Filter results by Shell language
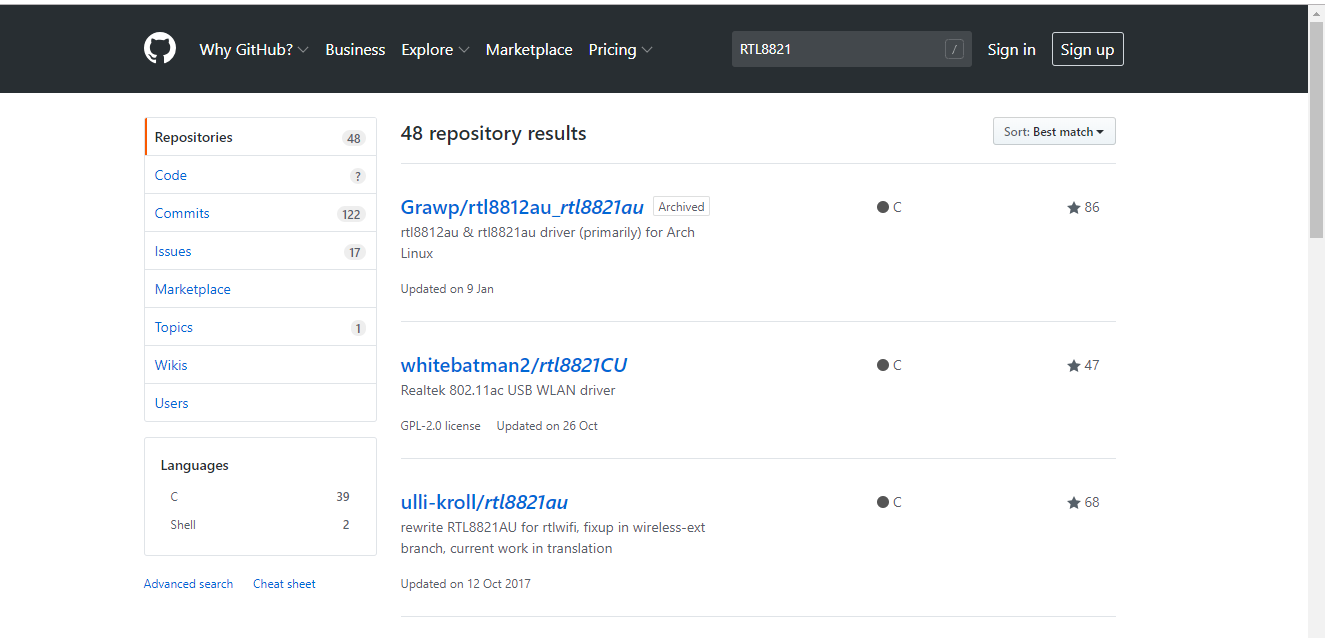 pos(260,525)
